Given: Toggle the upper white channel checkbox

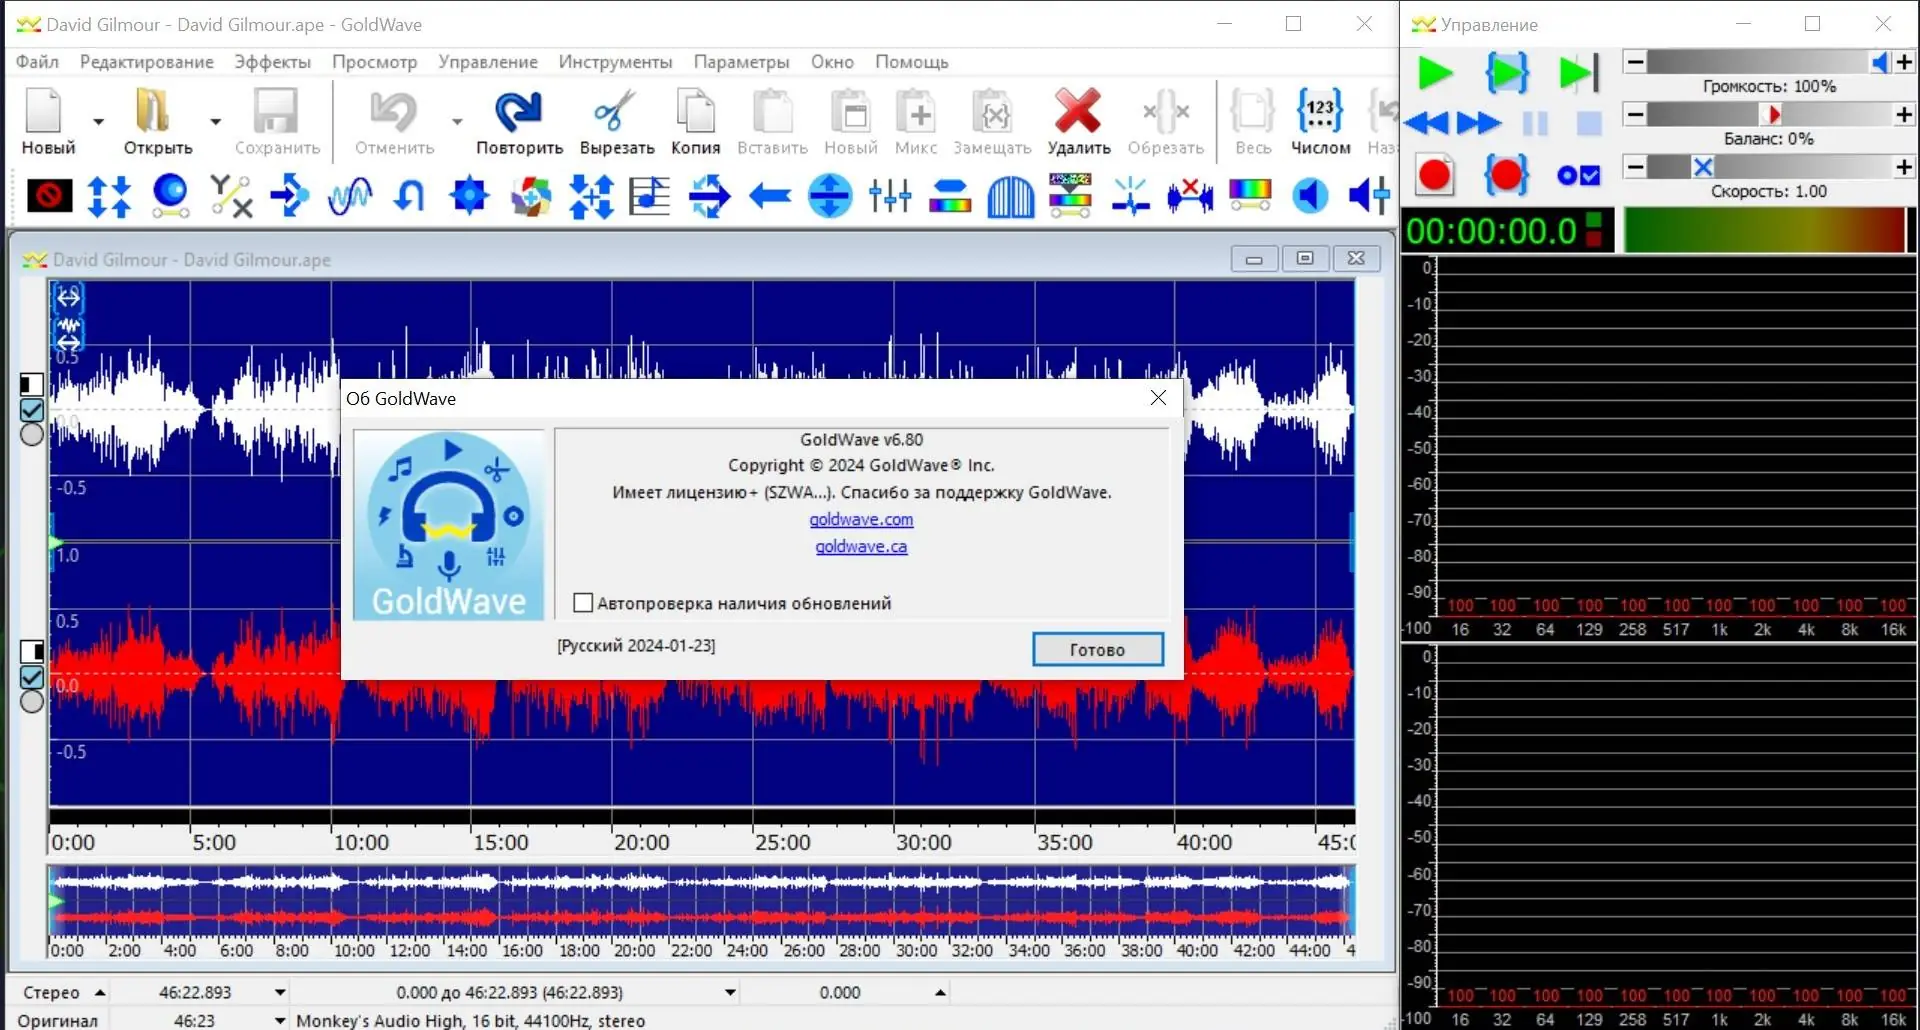Looking at the screenshot, I should click(x=32, y=410).
